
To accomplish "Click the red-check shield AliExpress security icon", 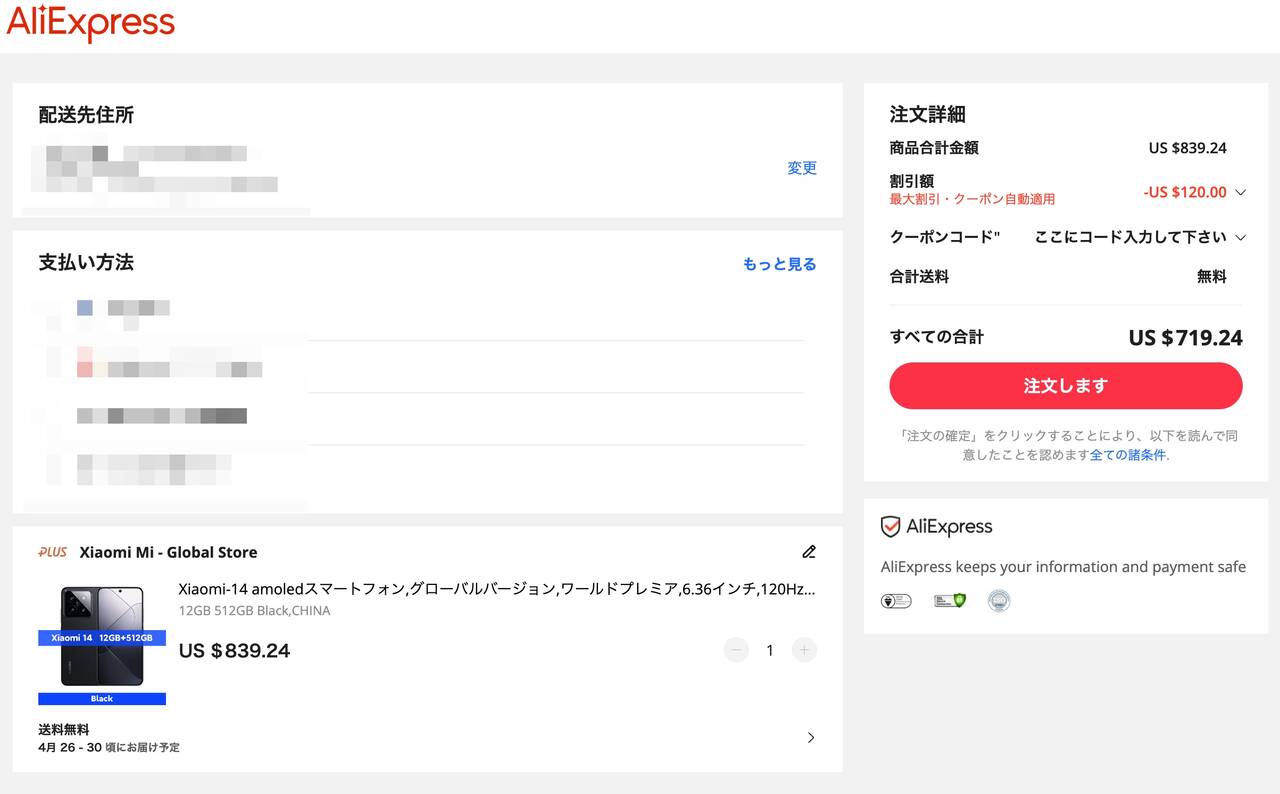I will 890,527.
